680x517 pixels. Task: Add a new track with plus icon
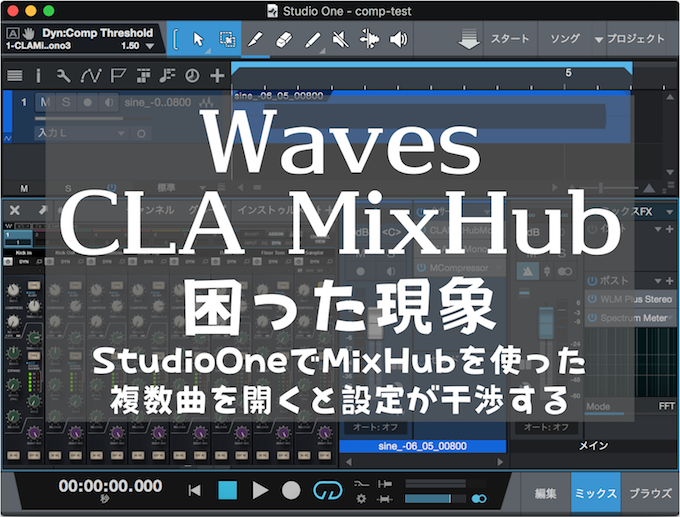tap(217, 76)
